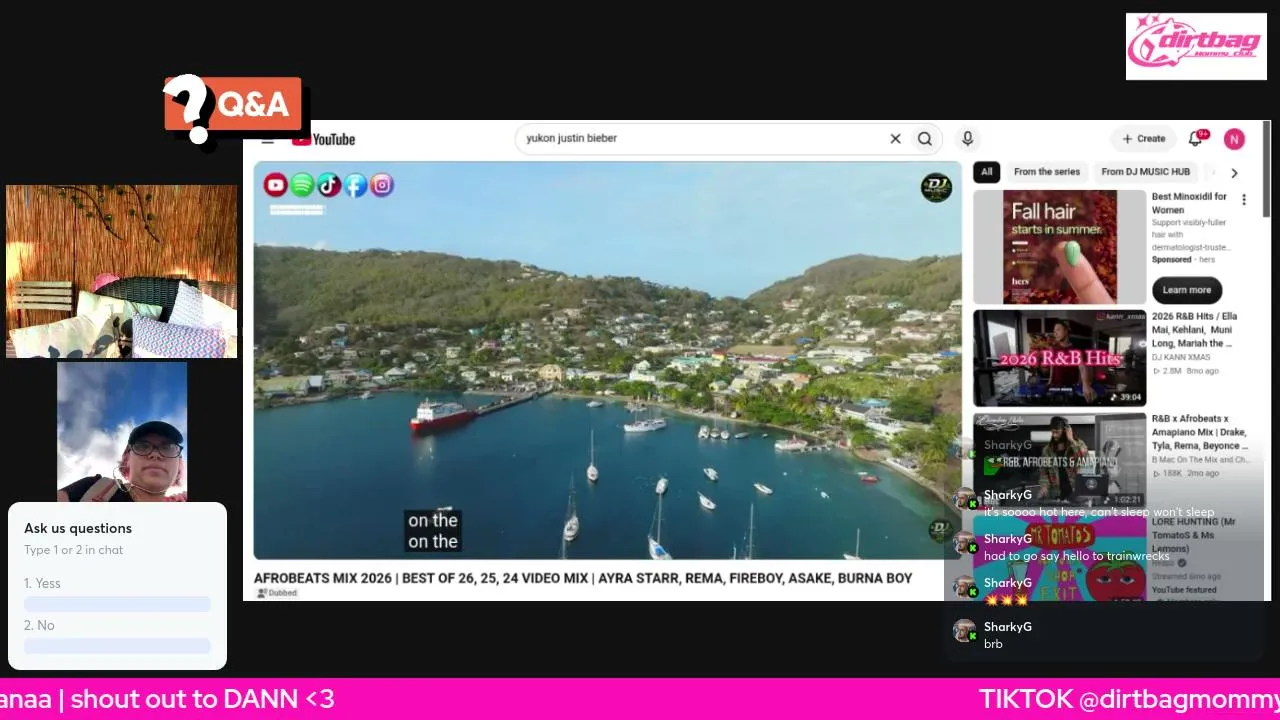
Task: Click the "shout out to DANN <3" ticker text
Action: coord(202,699)
